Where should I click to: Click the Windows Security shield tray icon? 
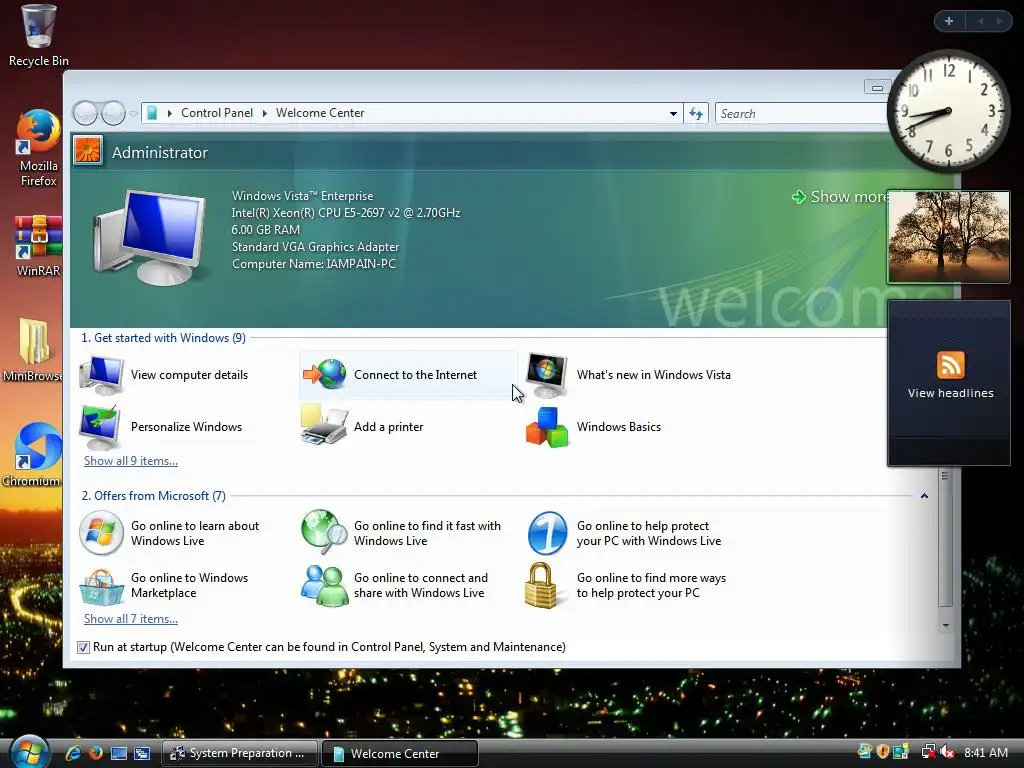pyautogui.click(x=883, y=752)
